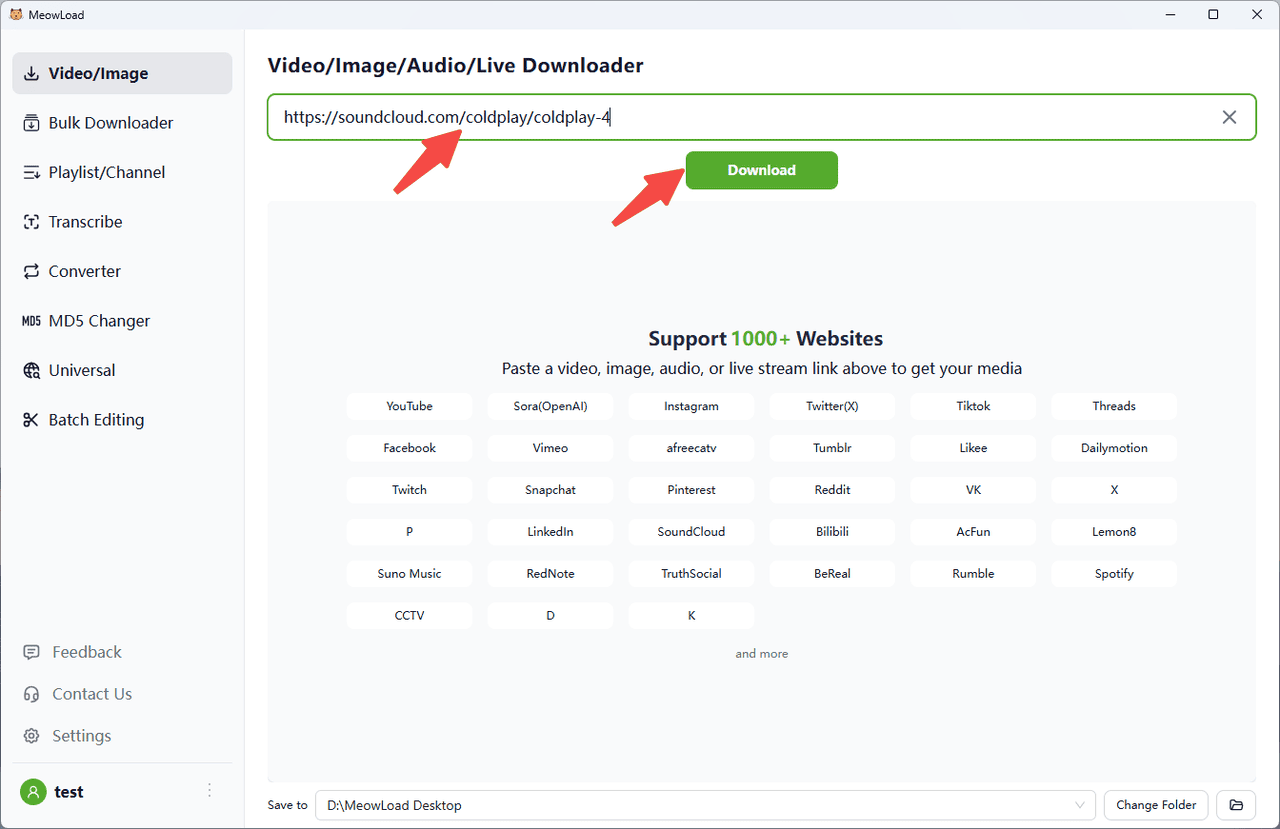Click the MeowLoad cat logo in title bar
The image size is (1280, 829).
15,14
